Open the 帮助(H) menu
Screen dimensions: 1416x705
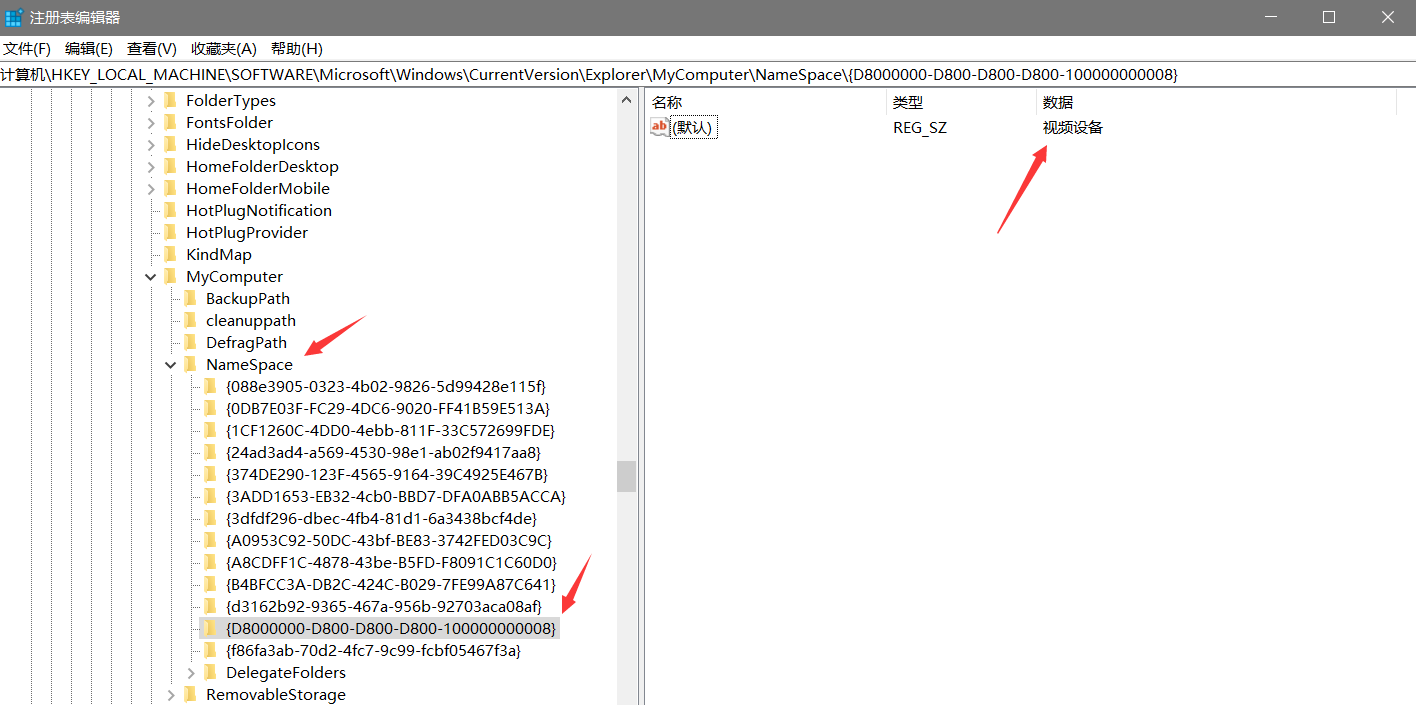coord(297,49)
